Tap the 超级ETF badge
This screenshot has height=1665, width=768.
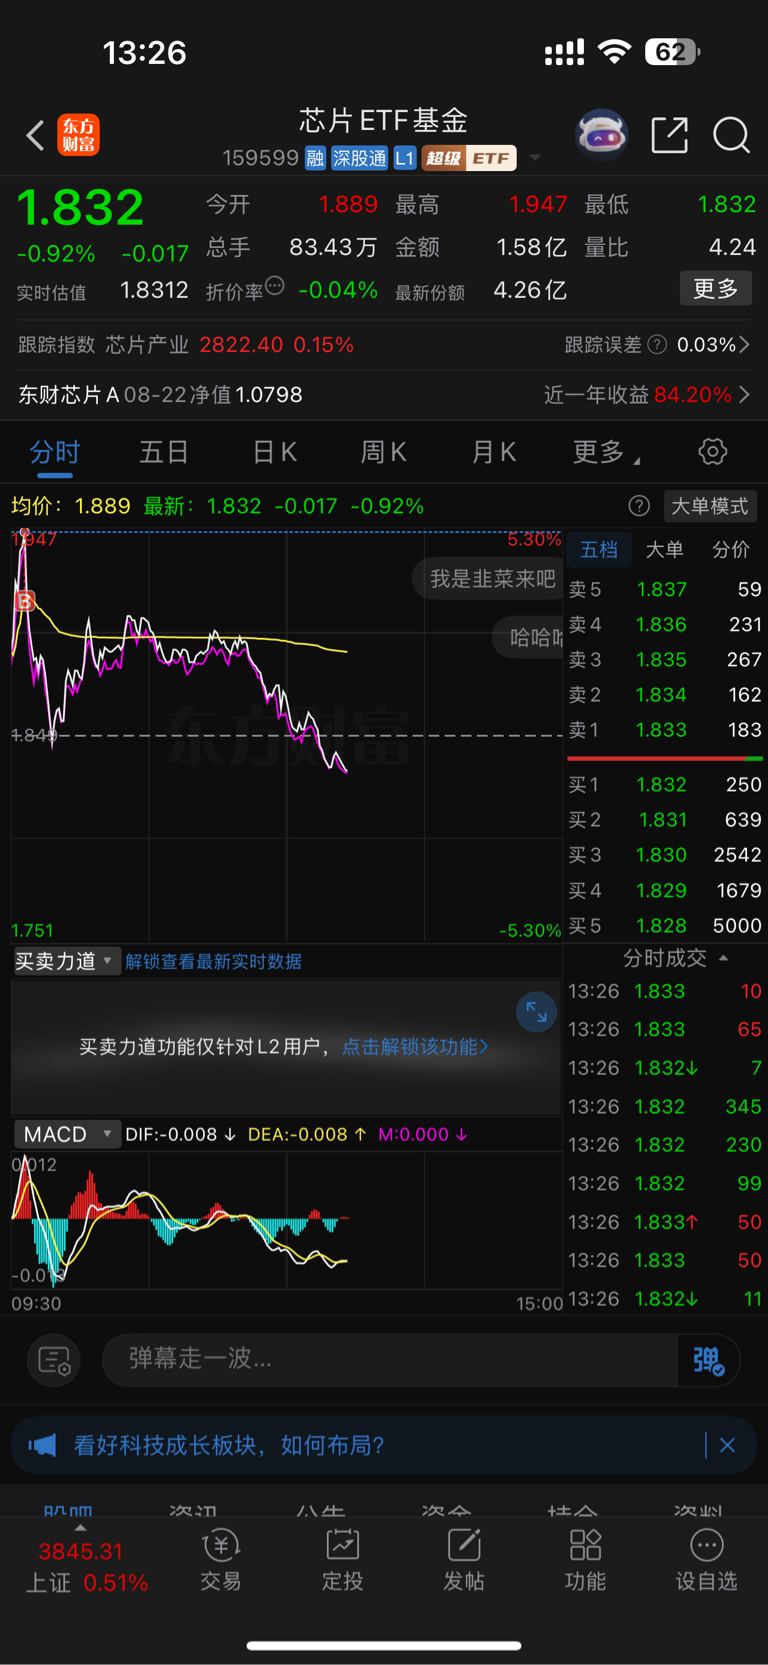click(469, 158)
